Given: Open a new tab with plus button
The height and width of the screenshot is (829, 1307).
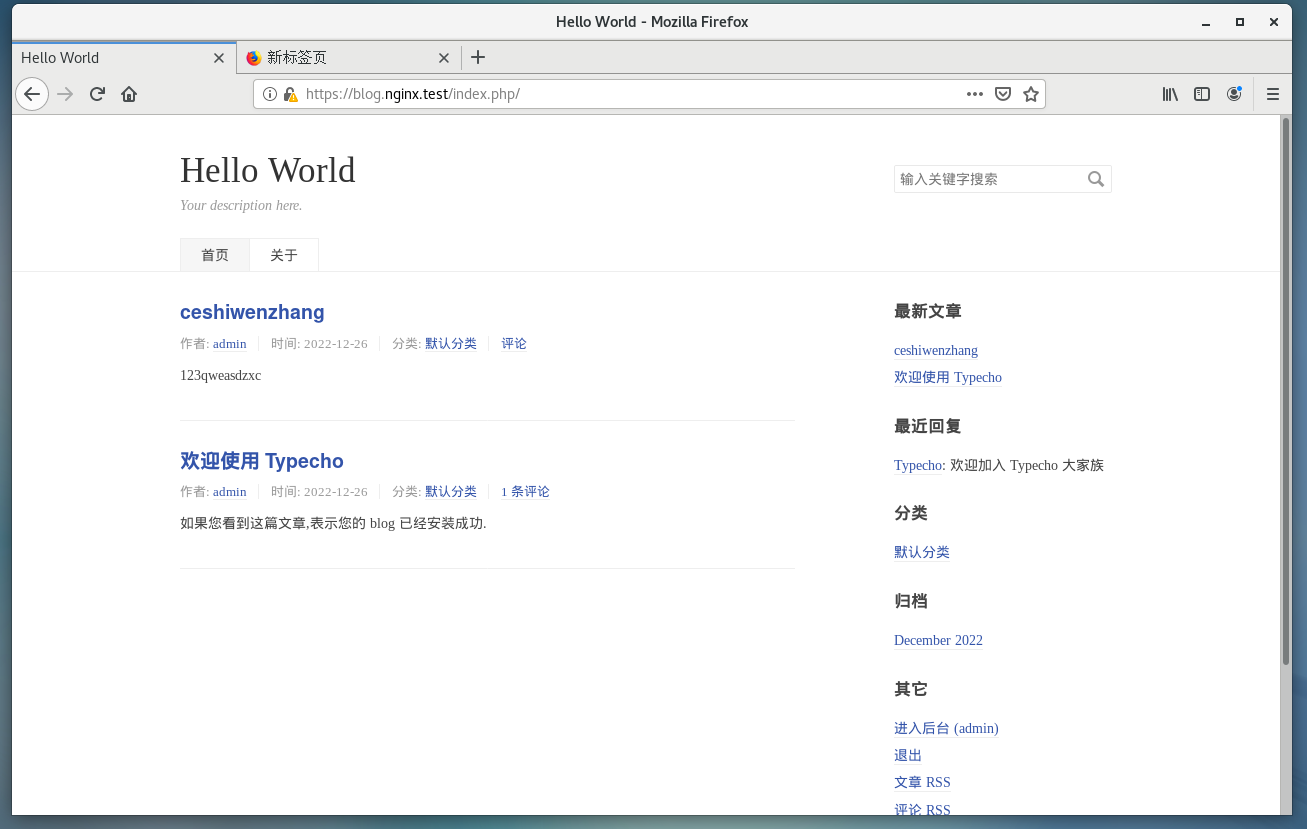Looking at the screenshot, I should [478, 57].
